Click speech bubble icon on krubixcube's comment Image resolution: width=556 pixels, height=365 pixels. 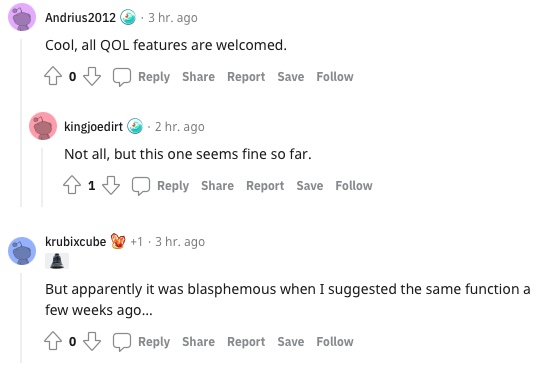122,342
